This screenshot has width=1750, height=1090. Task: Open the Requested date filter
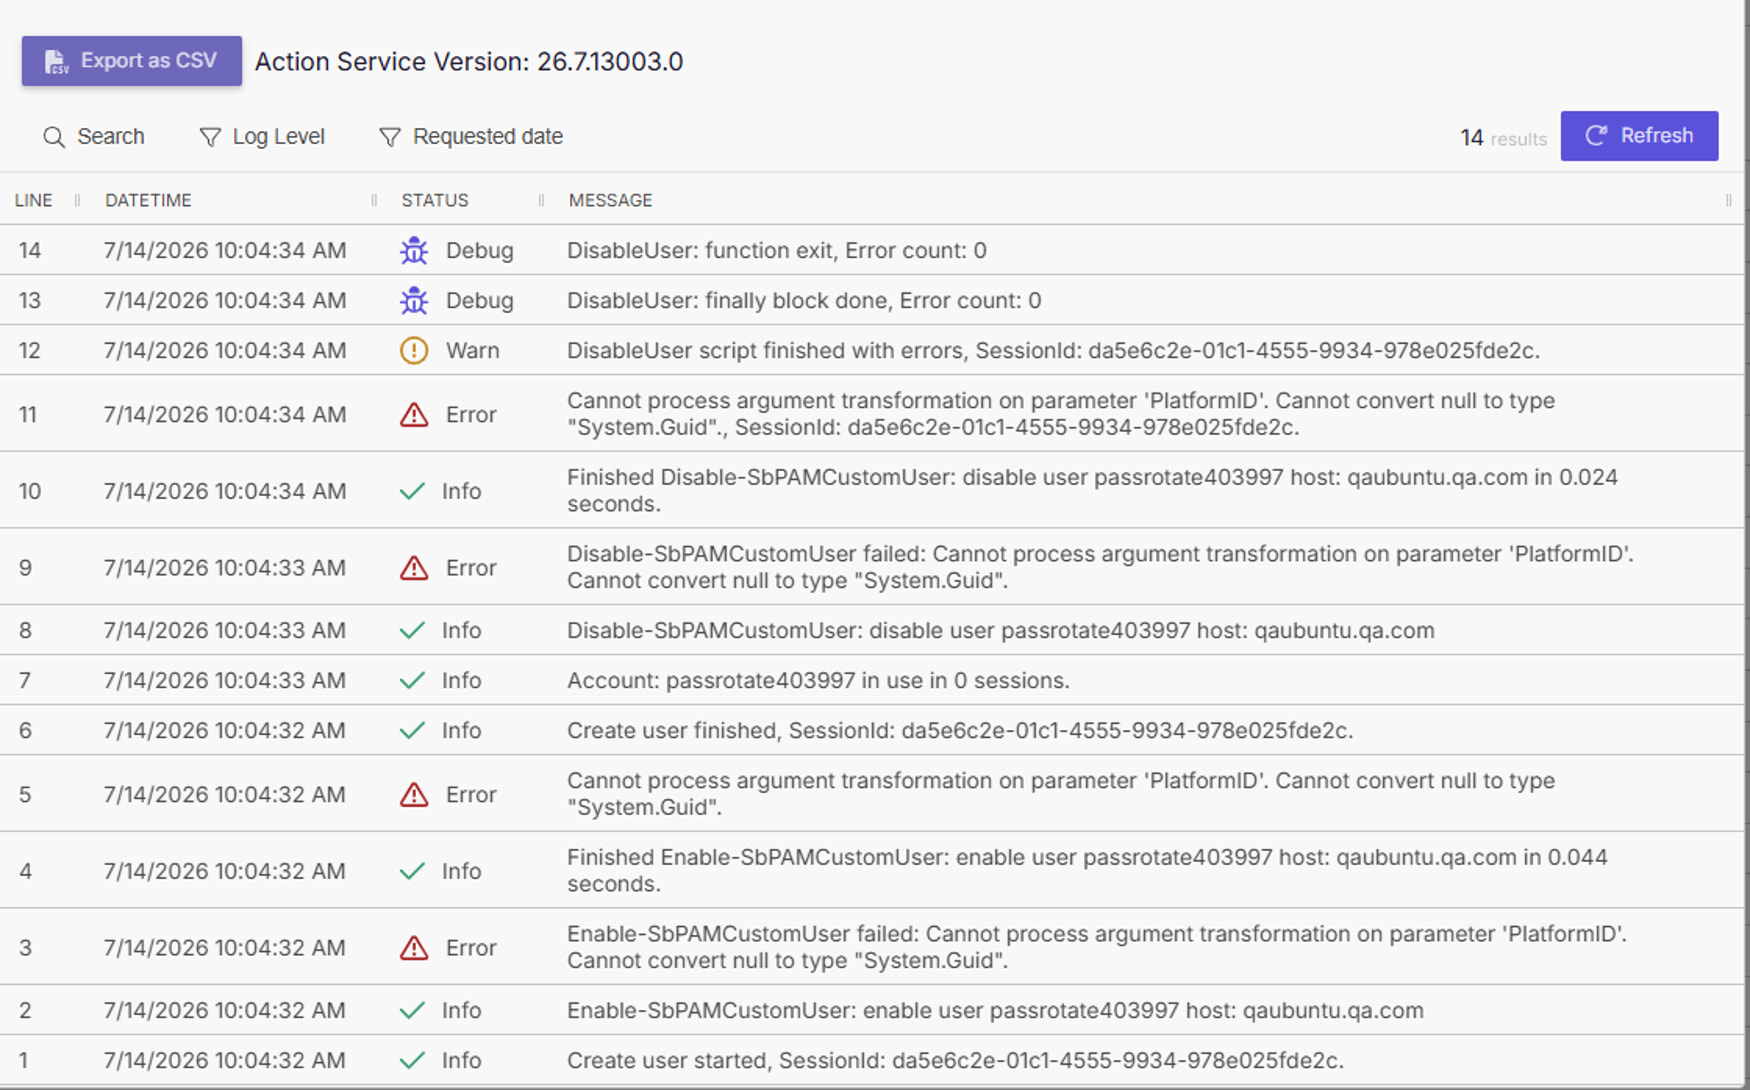471,137
